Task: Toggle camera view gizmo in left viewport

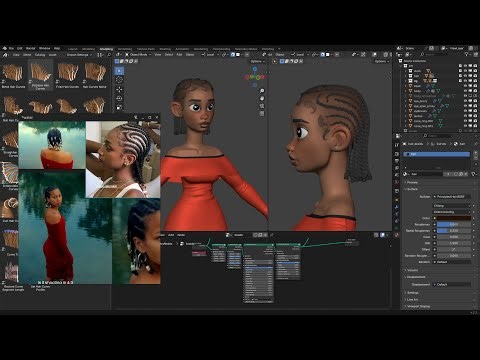Action: [262, 106]
